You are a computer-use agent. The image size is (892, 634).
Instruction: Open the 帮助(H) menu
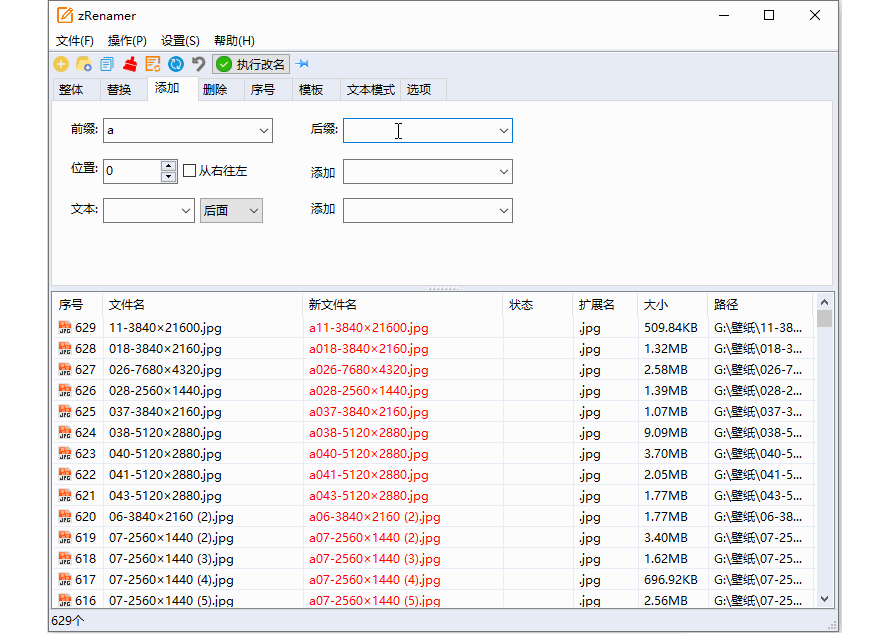[231, 41]
